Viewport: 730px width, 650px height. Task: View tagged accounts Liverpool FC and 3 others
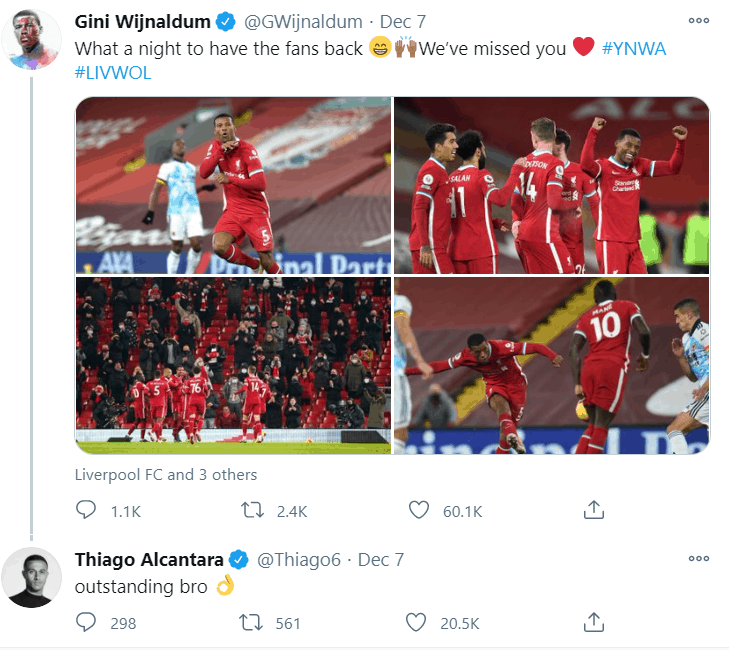click(x=166, y=474)
